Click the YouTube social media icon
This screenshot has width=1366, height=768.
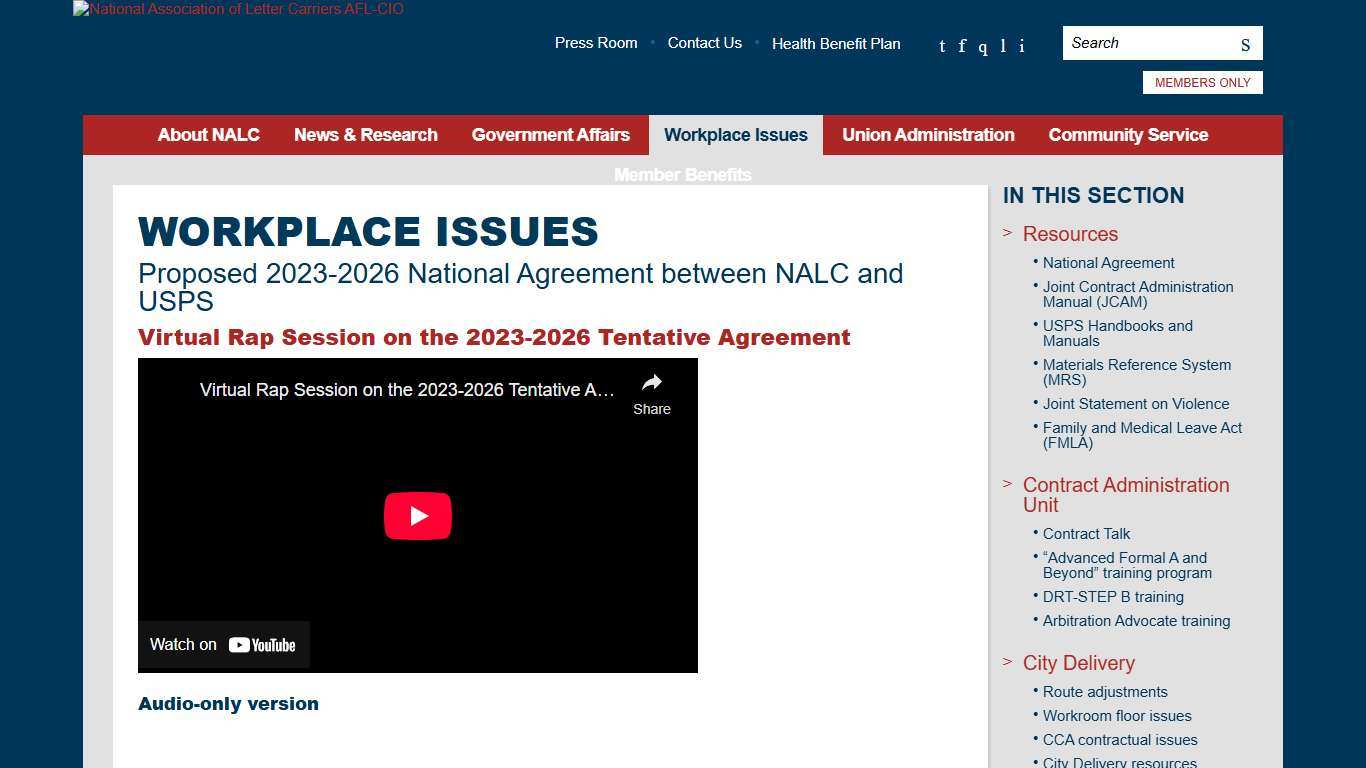point(982,46)
